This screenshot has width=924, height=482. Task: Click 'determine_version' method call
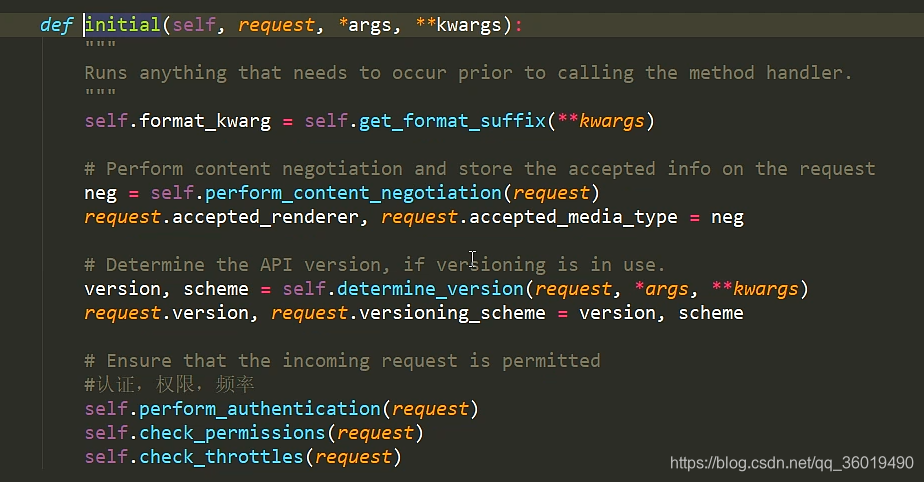tap(430, 289)
